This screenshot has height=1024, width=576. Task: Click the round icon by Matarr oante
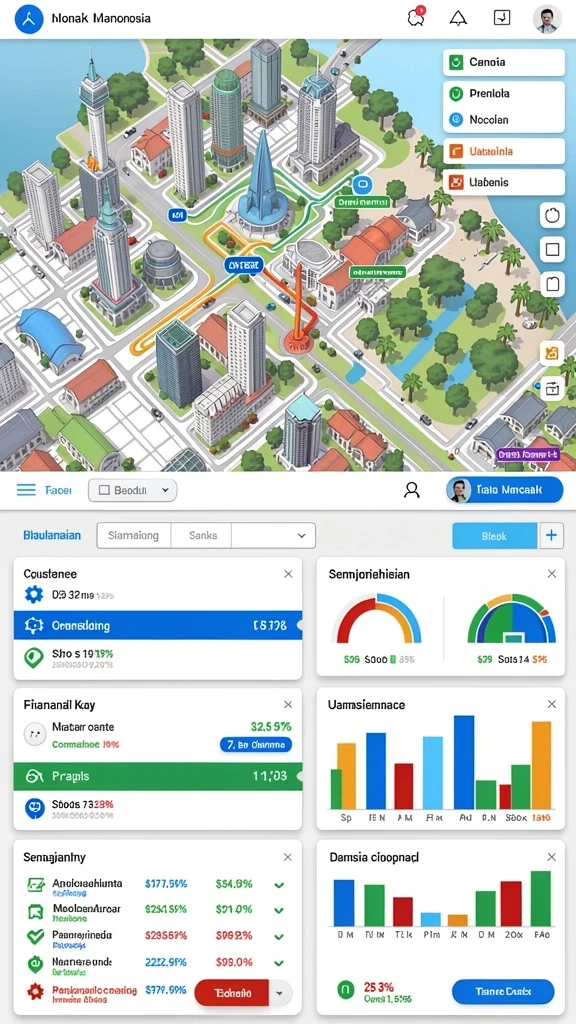(x=35, y=735)
